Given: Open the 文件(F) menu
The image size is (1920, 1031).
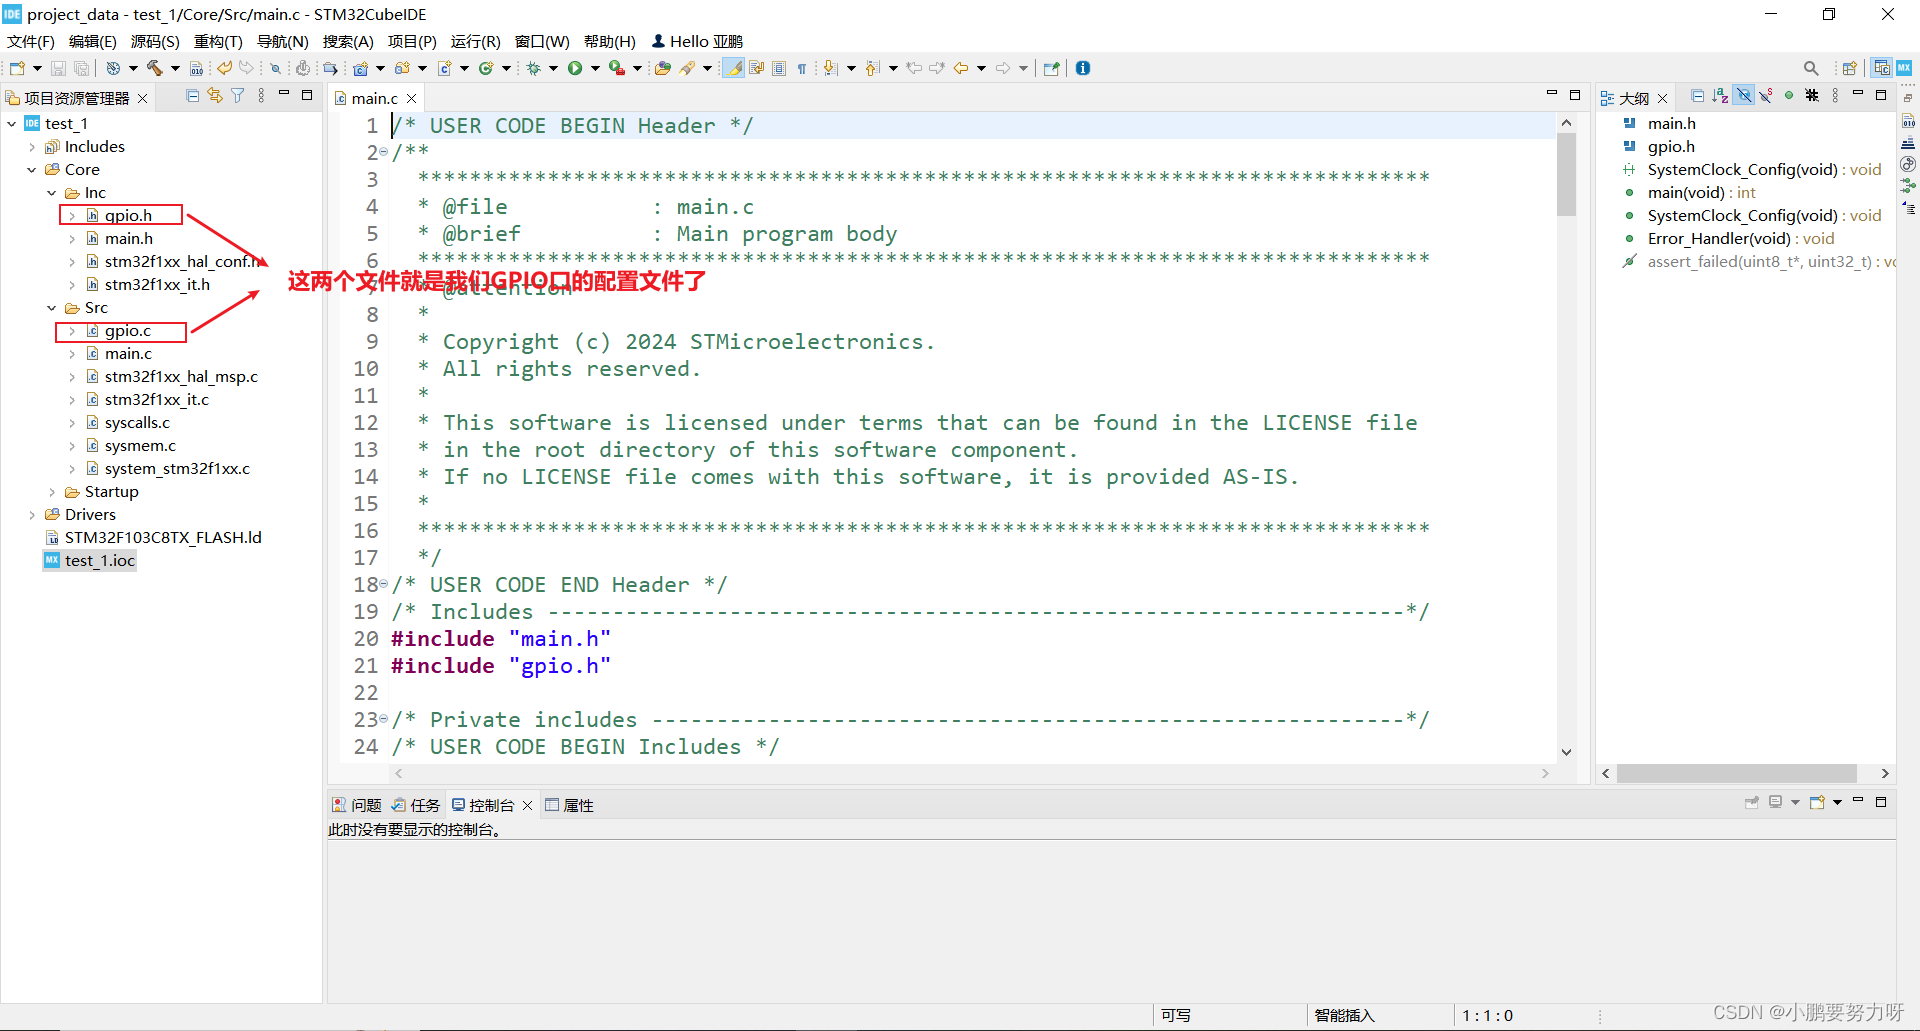Looking at the screenshot, I should (x=30, y=41).
